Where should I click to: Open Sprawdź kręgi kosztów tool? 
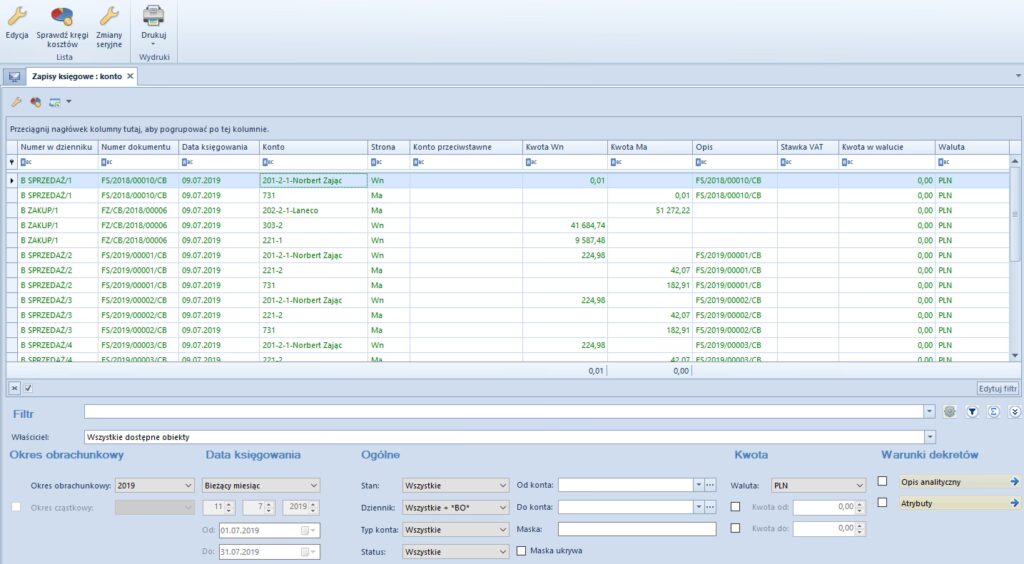coord(62,15)
